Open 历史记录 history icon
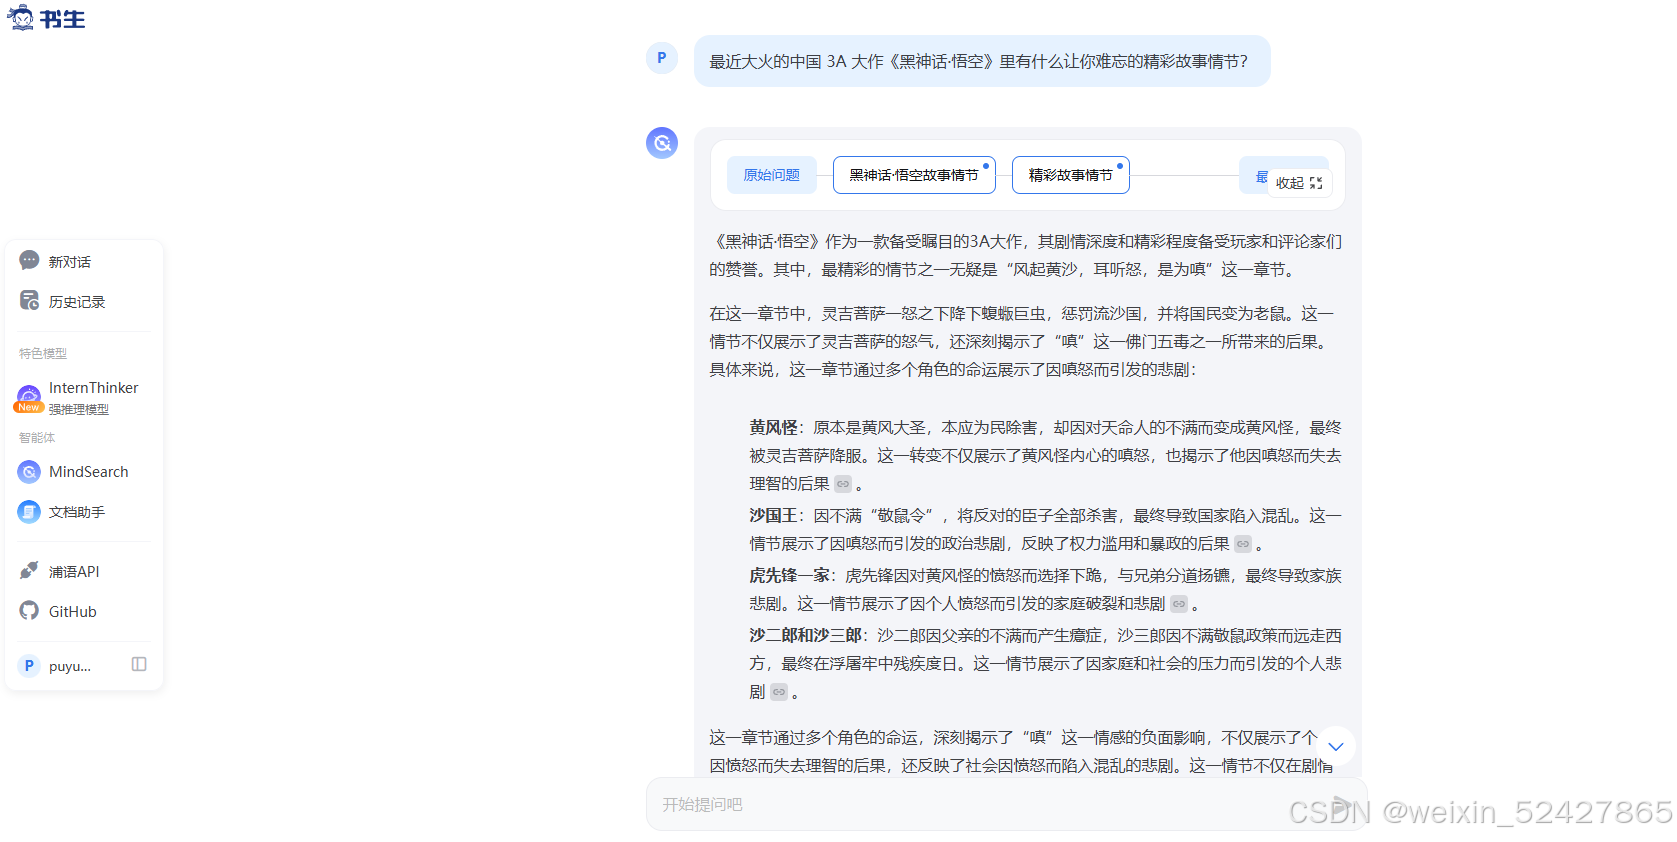Image resolution: width=1677 pixels, height=842 pixels. click(29, 300)
